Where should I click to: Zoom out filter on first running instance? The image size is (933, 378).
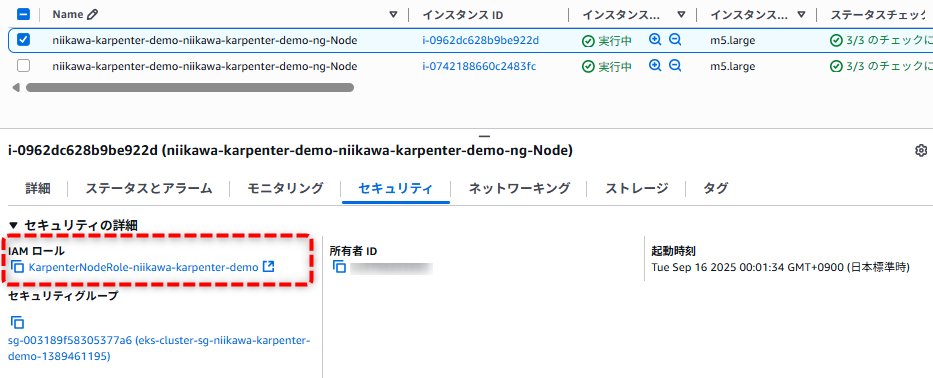(675, 40)
